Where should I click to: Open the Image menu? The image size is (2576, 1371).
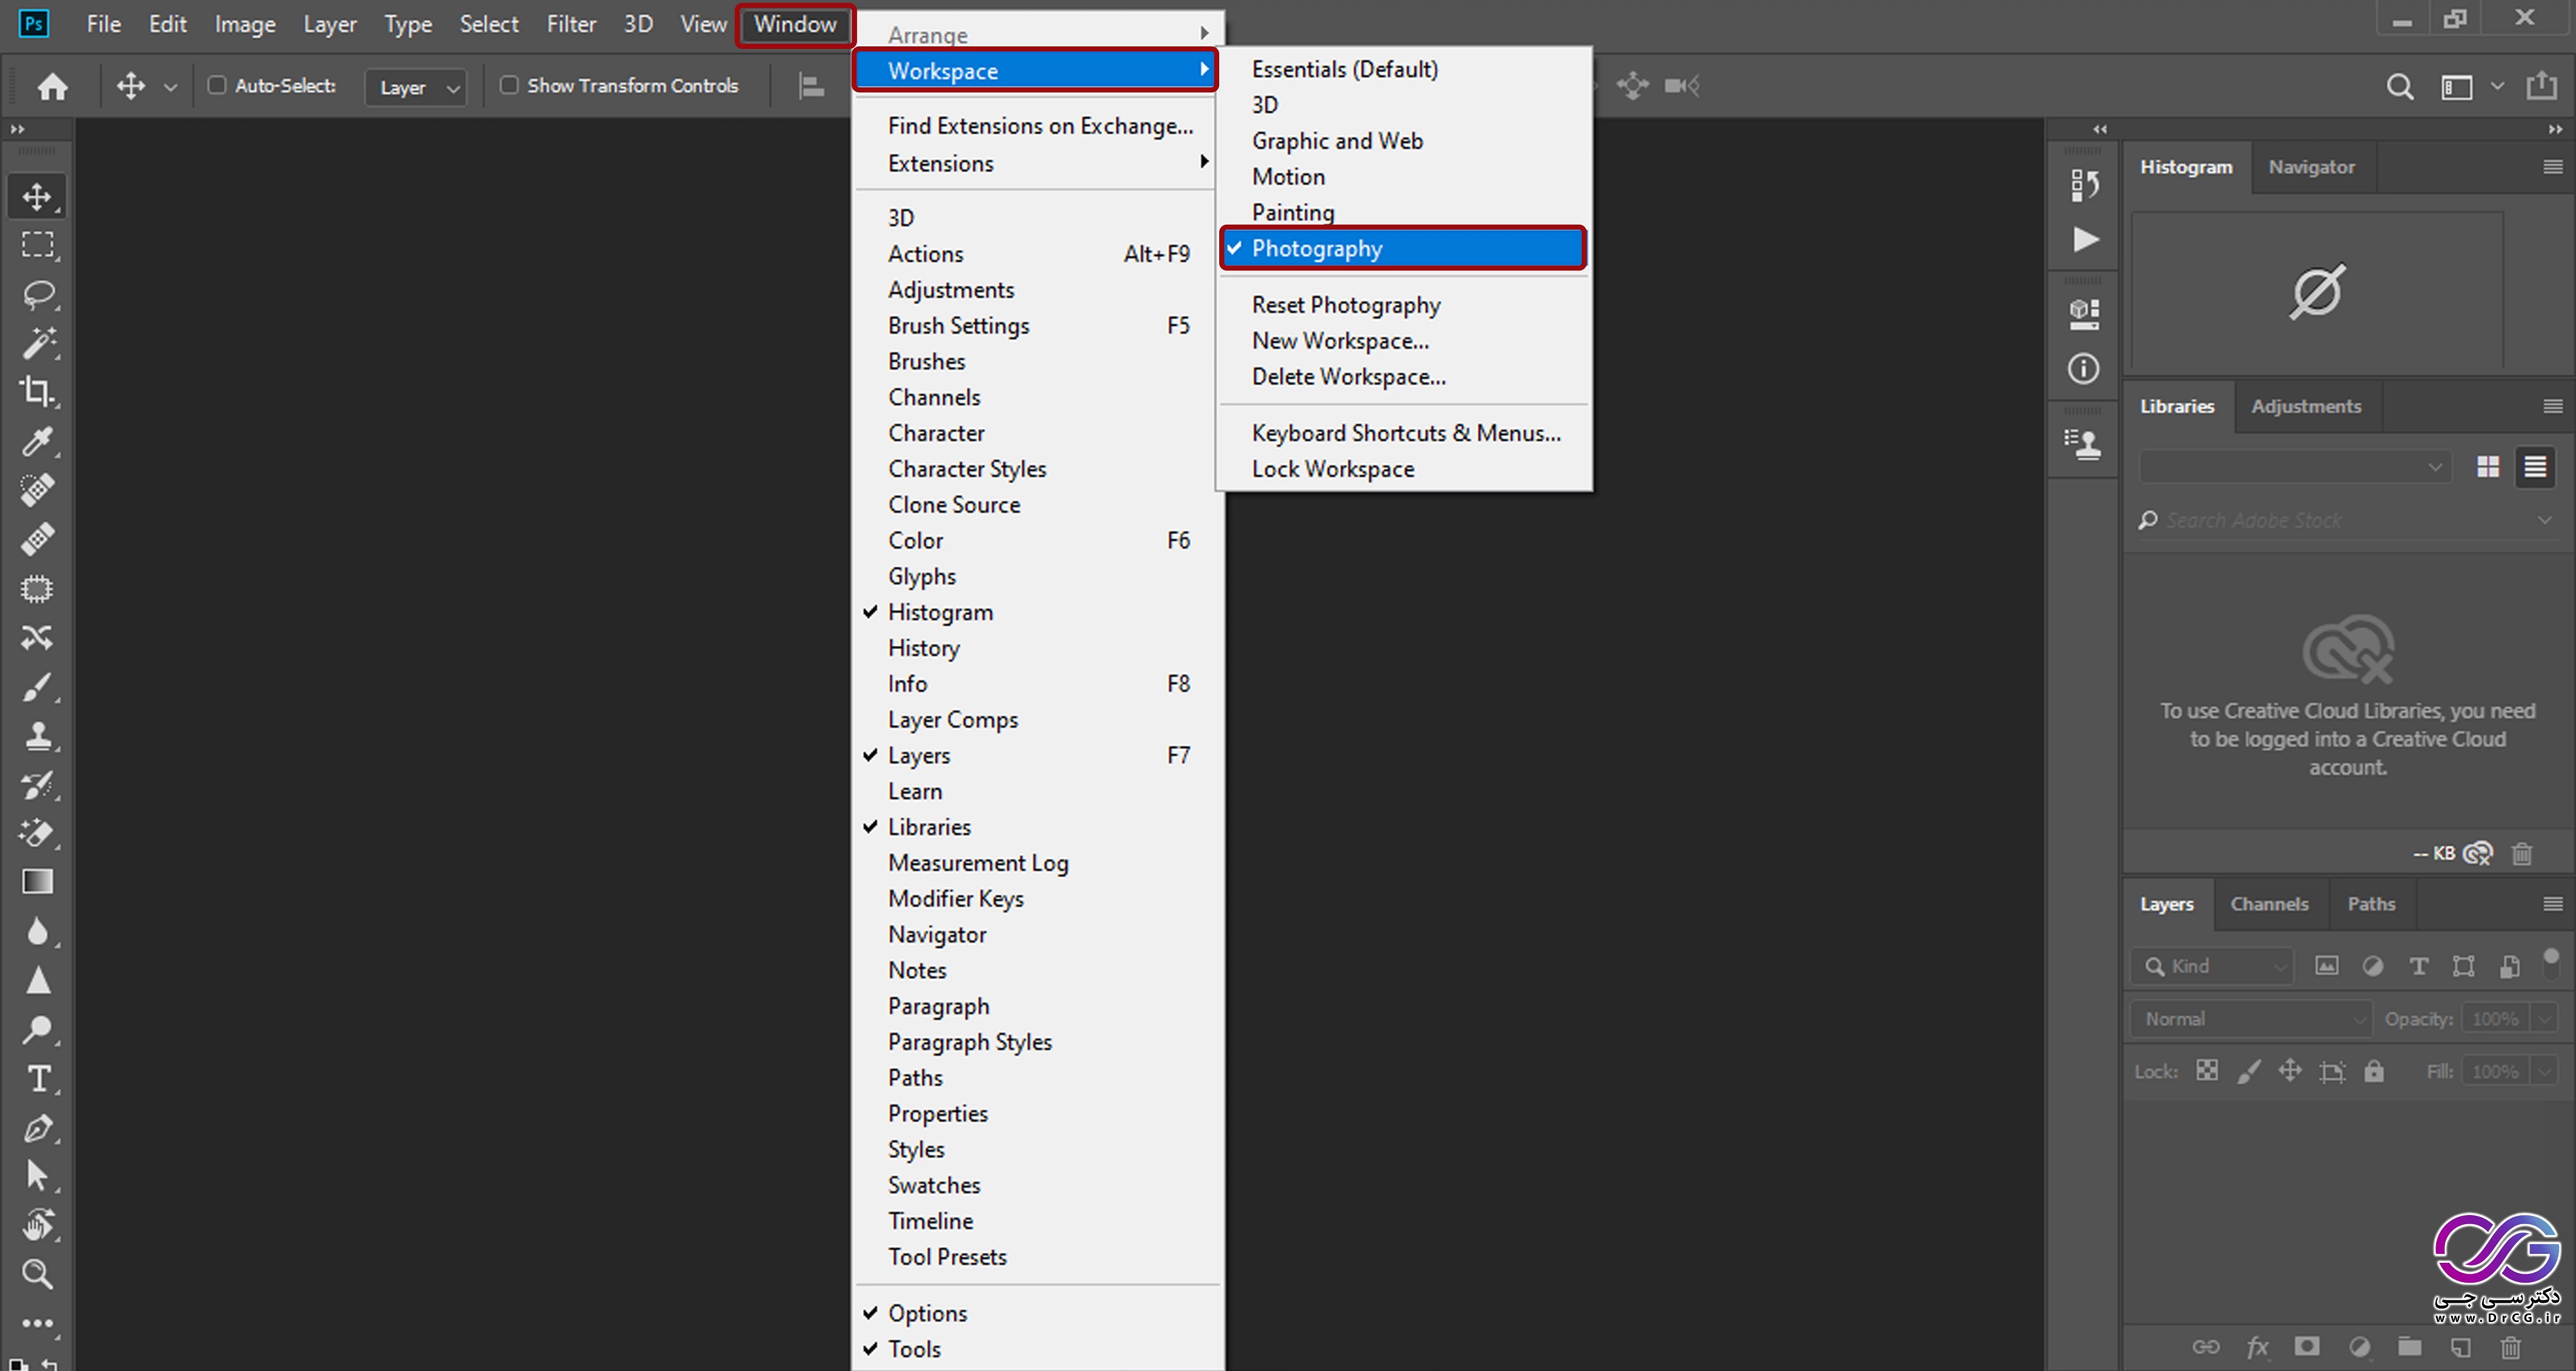pos(245,24)
